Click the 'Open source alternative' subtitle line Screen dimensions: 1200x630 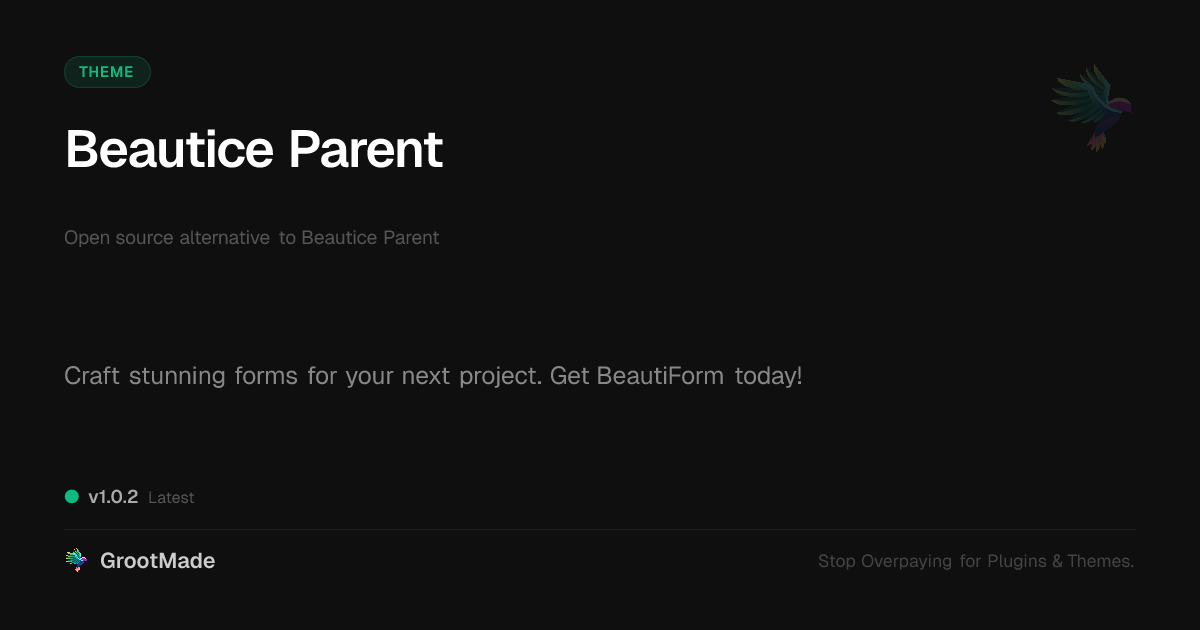pyautogui.click(x=251, y=238)
